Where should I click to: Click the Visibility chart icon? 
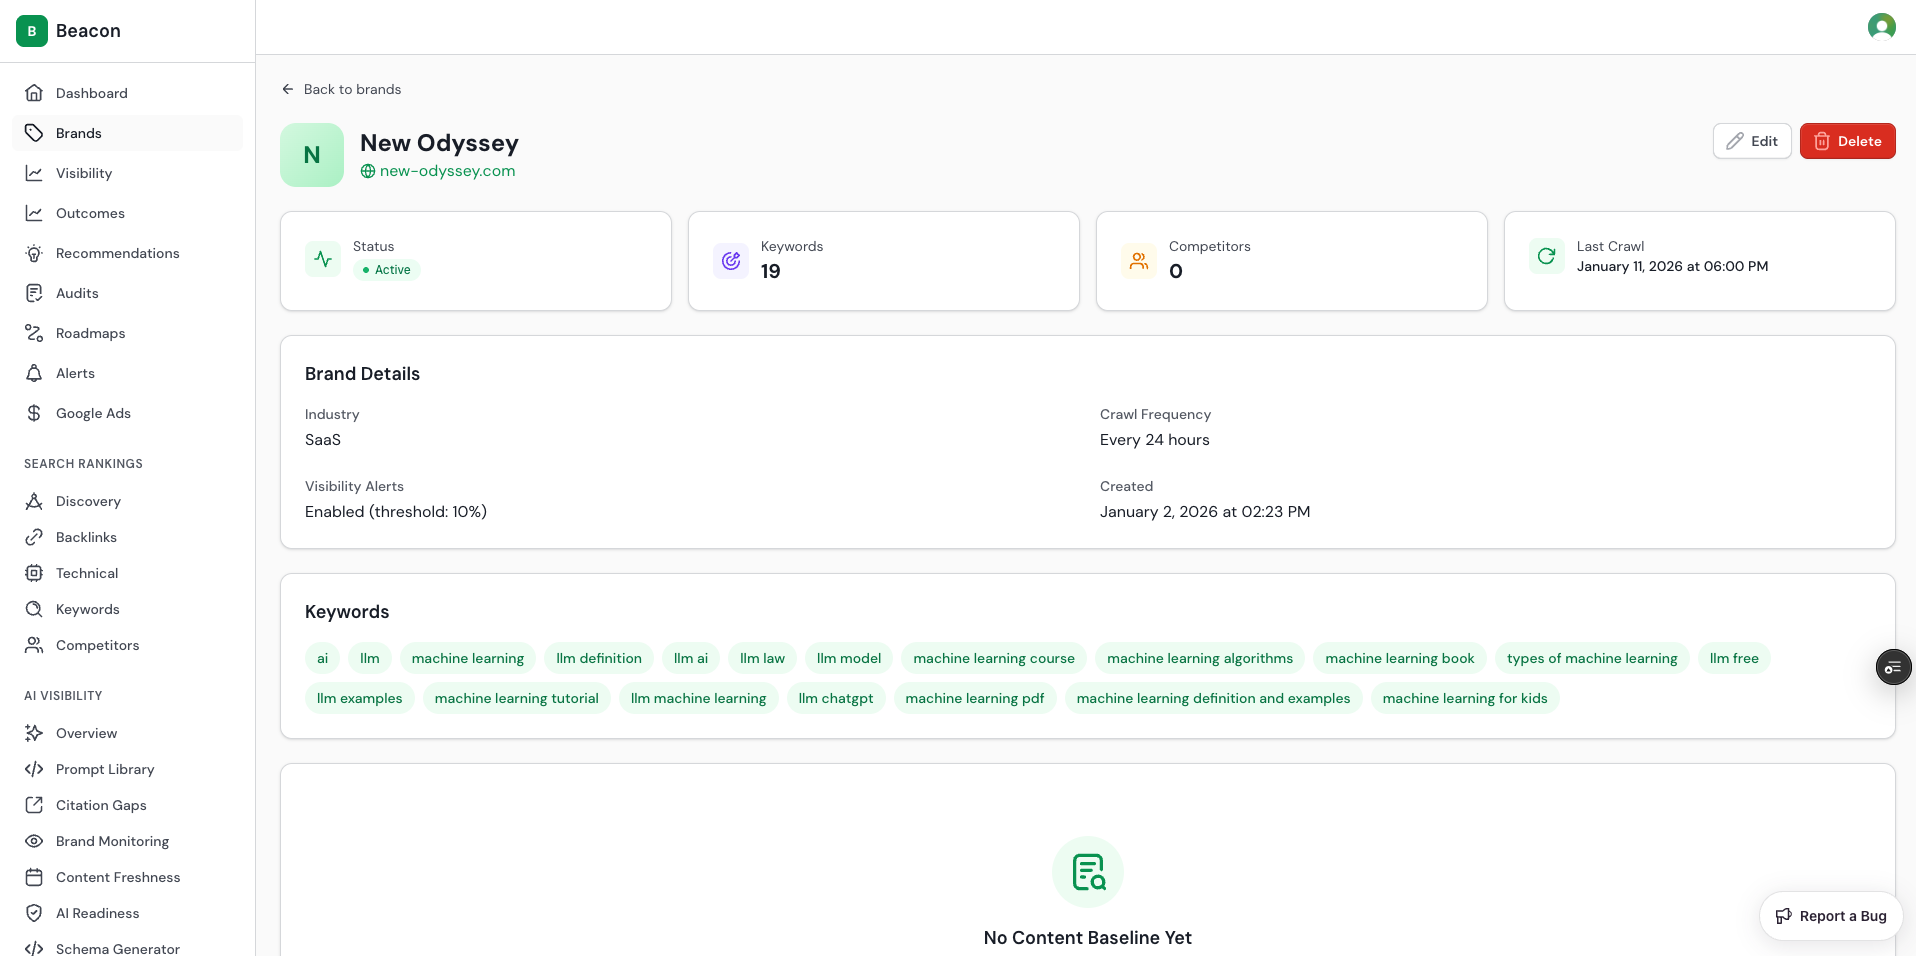[34, 173]
